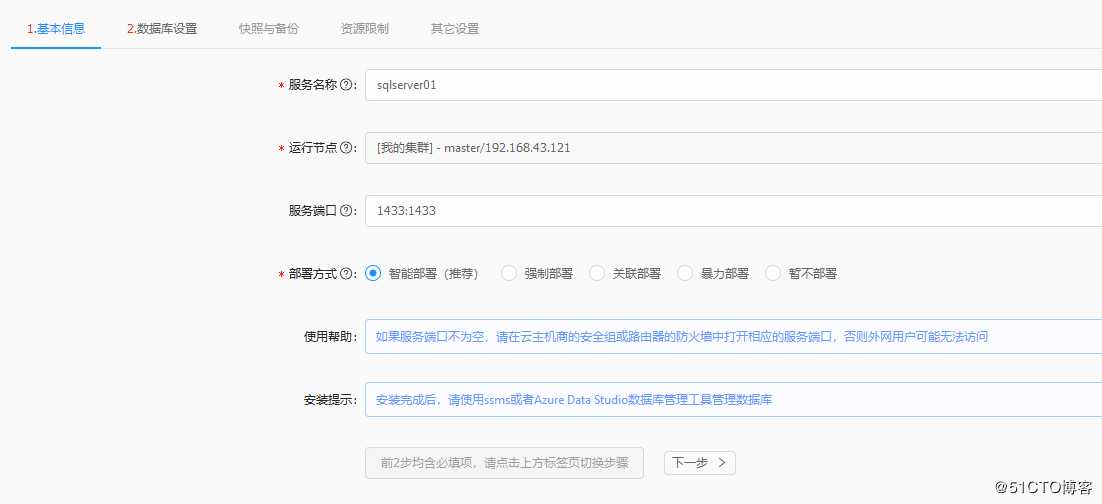Click the 安装提示 text mentioning Azure Data Studio
1102x504 pixels.
(x=574, y=400)
